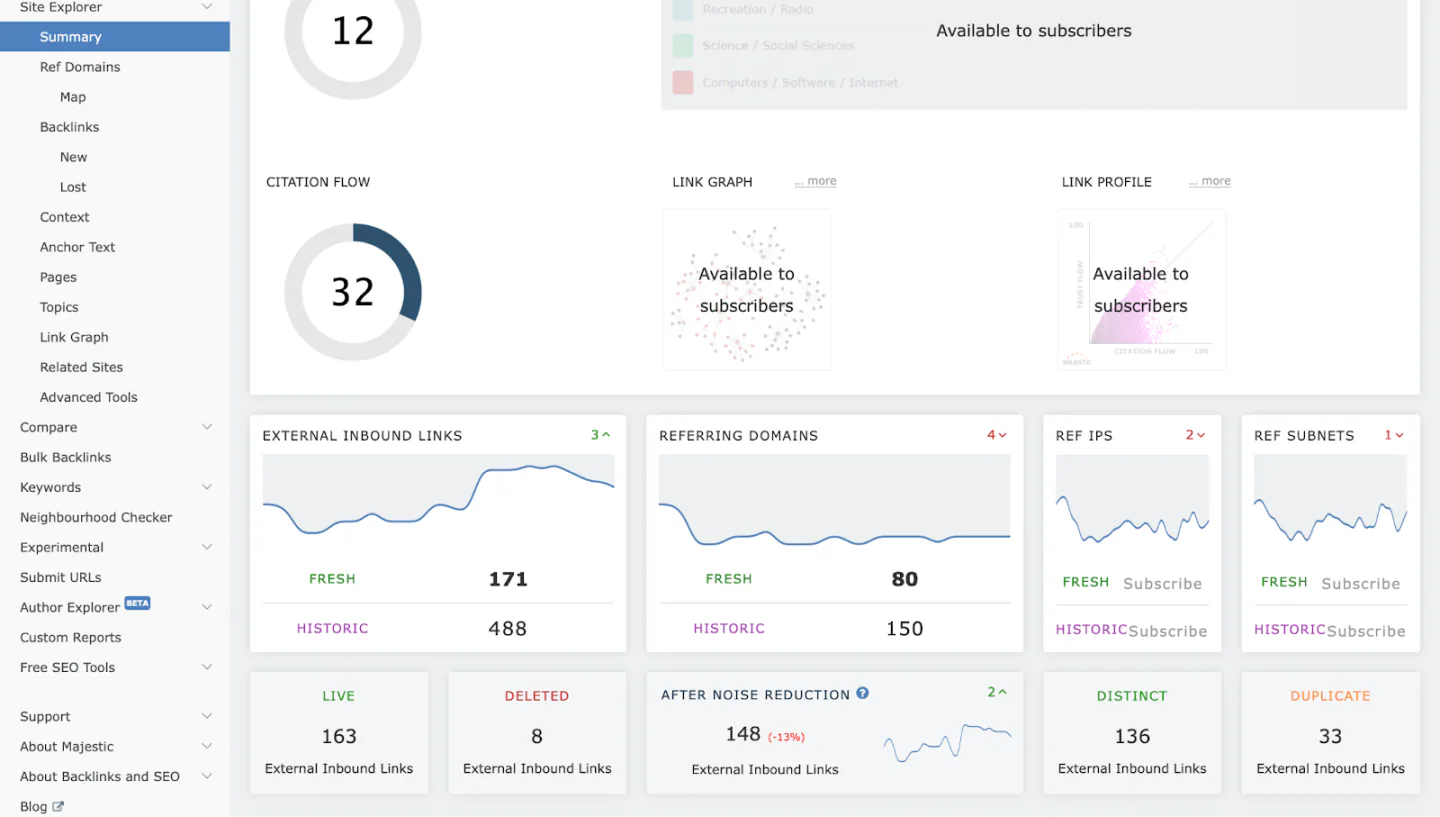Screen dimensions: 1440x817
Task: Click the green Science / Social Sciences swatch
Action: coord(683,46)
